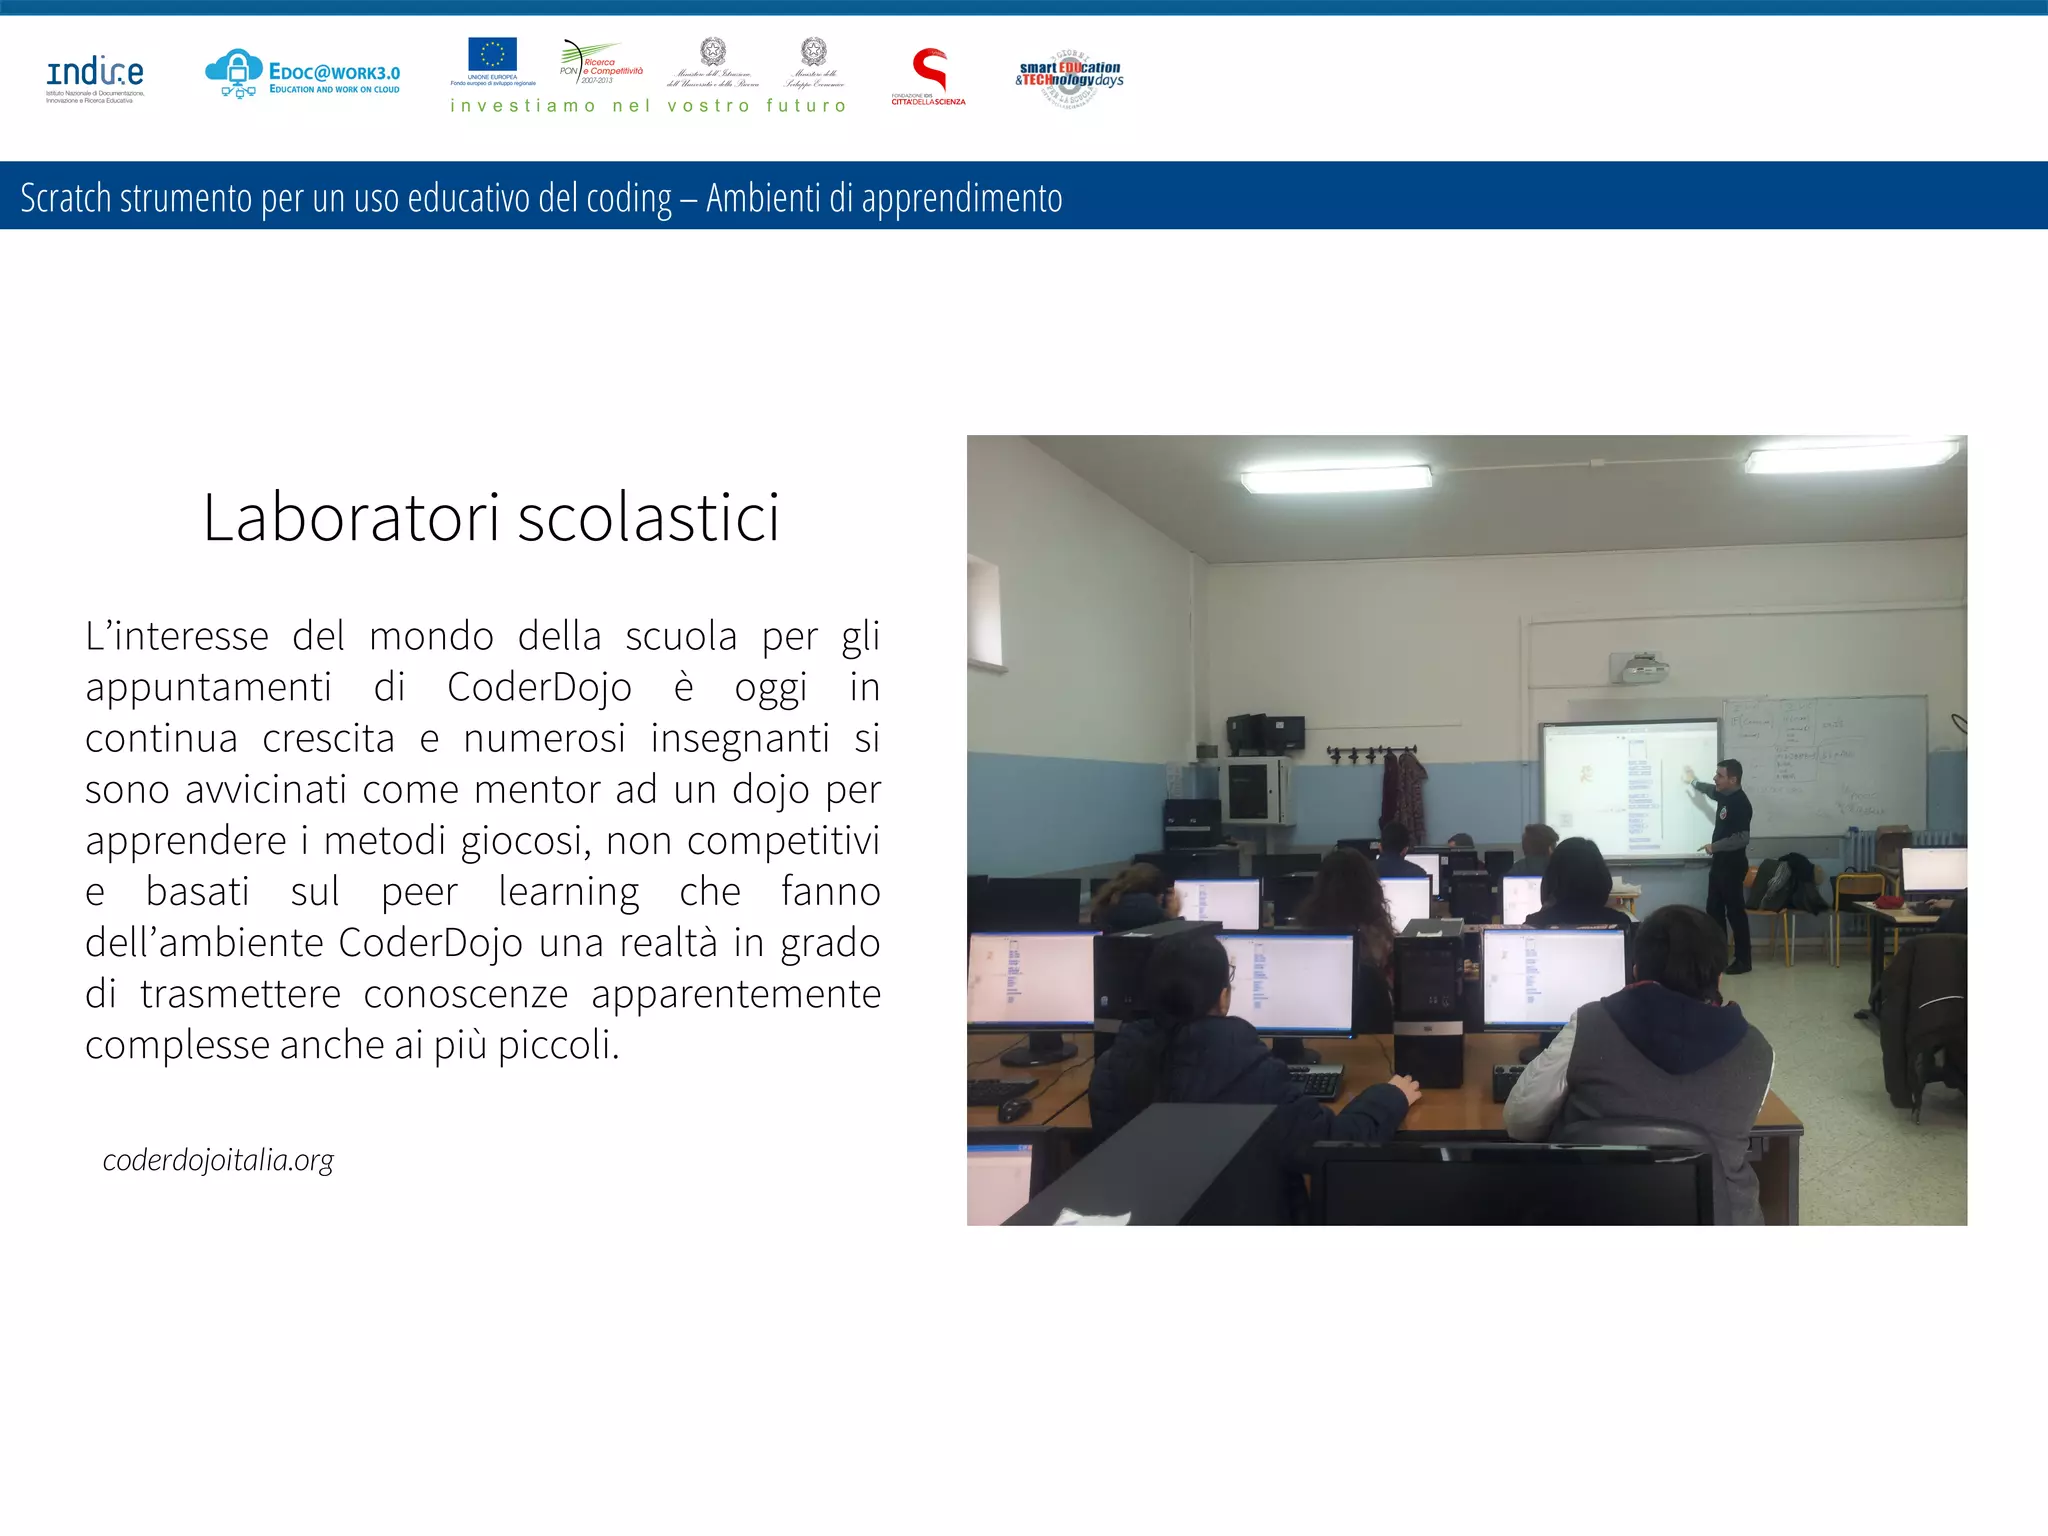Open the coderdojoitalia.org link
This screenshot has height=1536, width=2048.
218,1160
